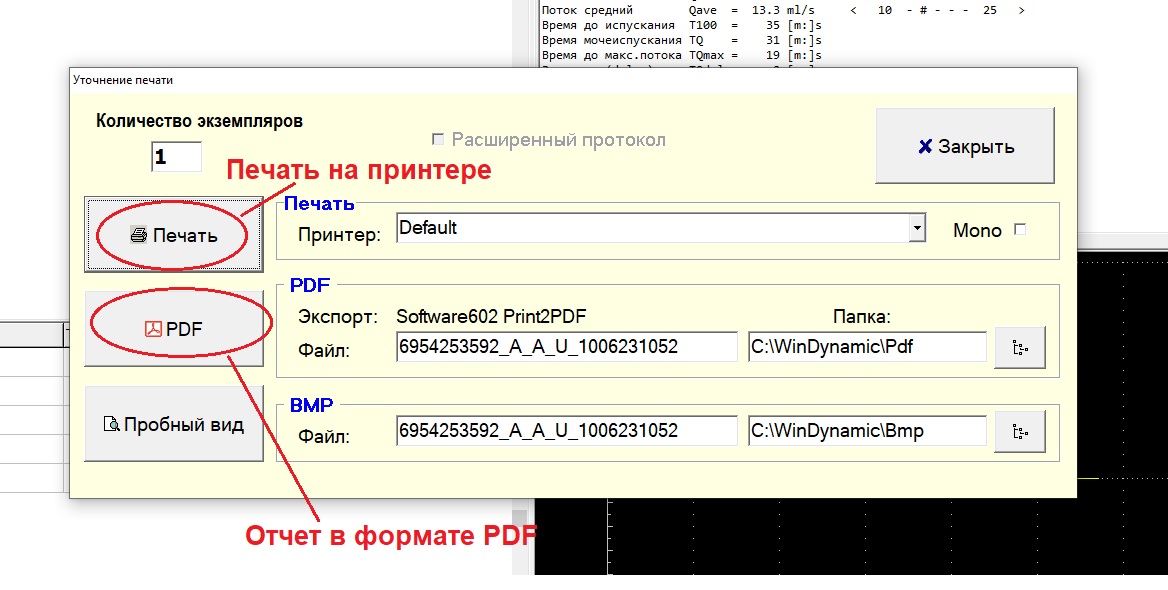The height and width of the screenshot is (590, 1168).
Task: Click the Software602 Print2PDF export label
Action: (491, 317)
